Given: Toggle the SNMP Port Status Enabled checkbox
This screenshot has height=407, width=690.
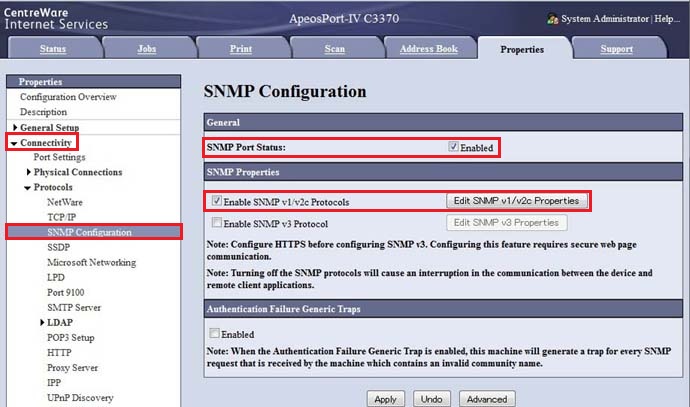Looking at the screenshot, I should click(453, 147).
